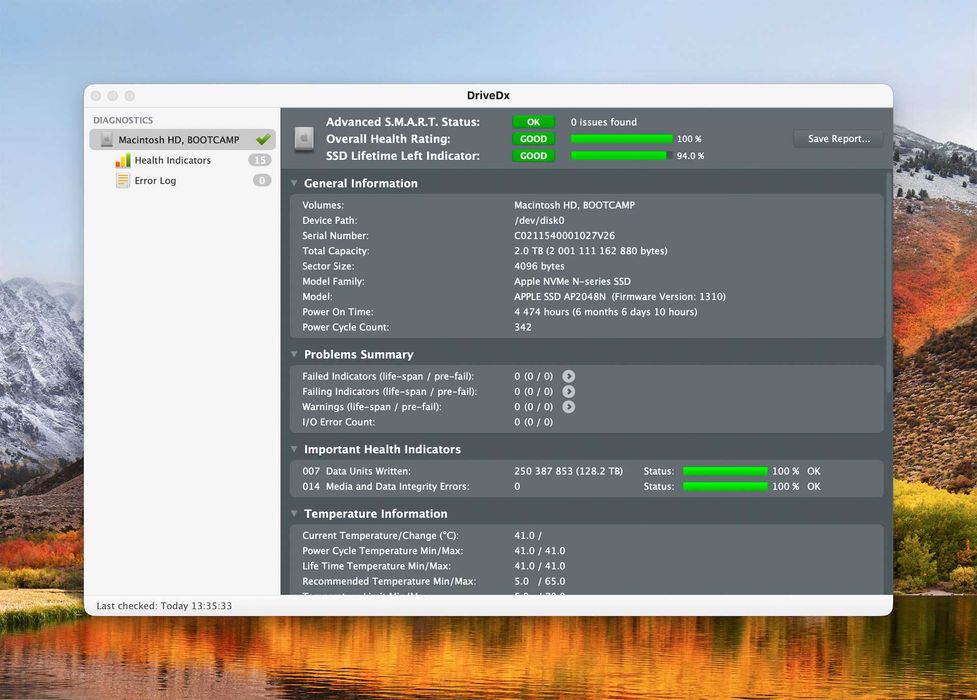Click the serial number C0211540001027V26
This screenshot has height=700, width=977.
(565, 236)
